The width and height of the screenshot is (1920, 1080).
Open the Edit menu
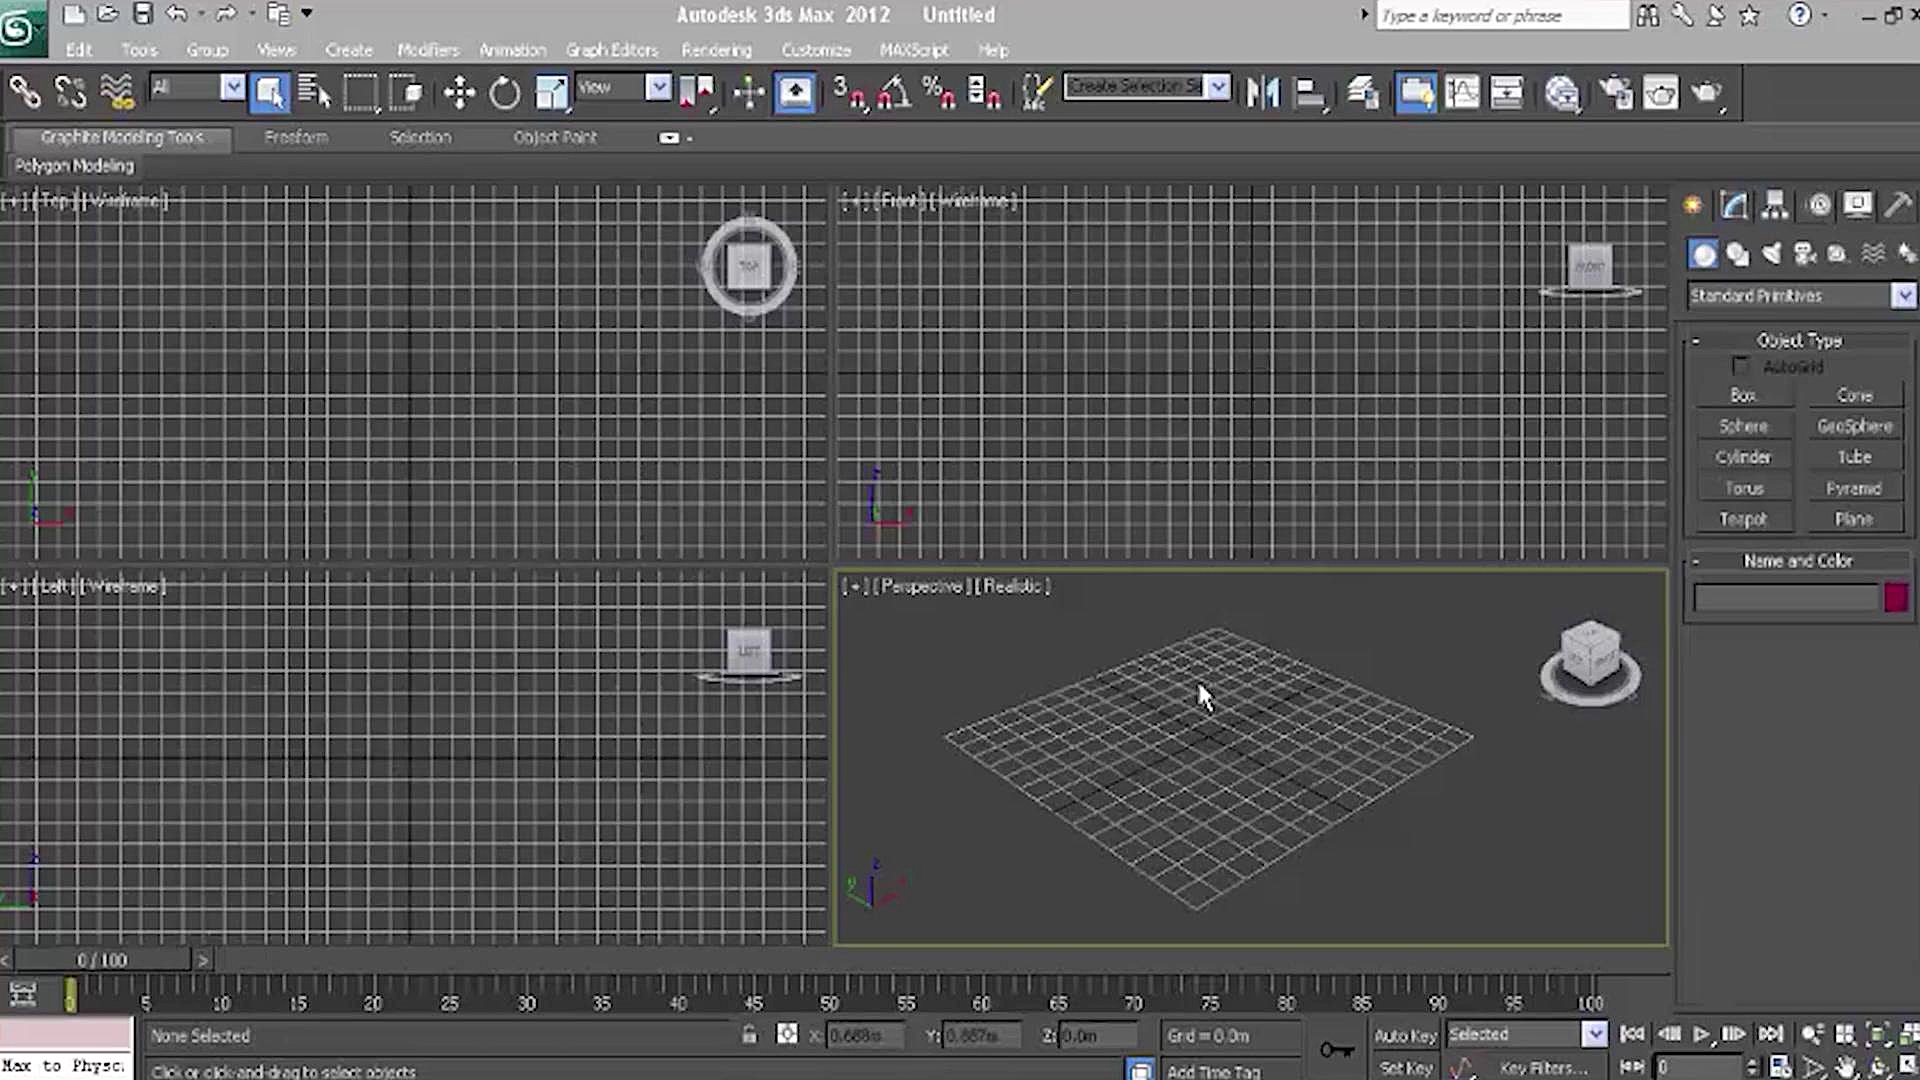point(79,50)
